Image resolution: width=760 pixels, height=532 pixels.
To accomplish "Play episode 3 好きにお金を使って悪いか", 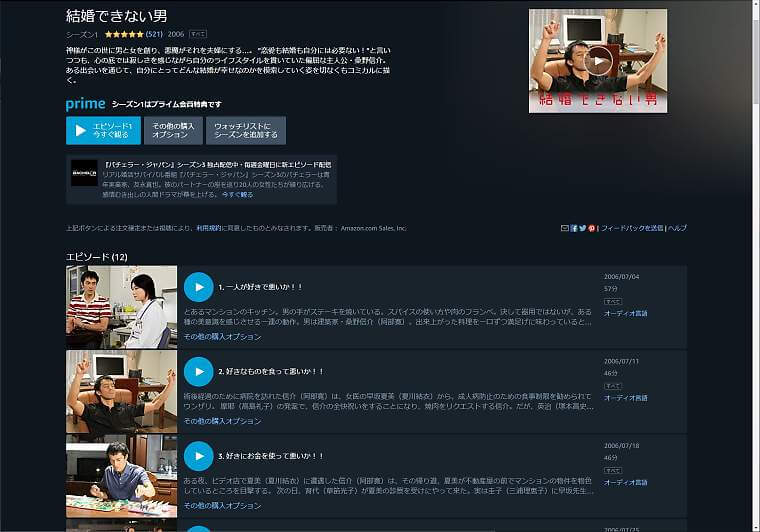I will click(199, 456).
